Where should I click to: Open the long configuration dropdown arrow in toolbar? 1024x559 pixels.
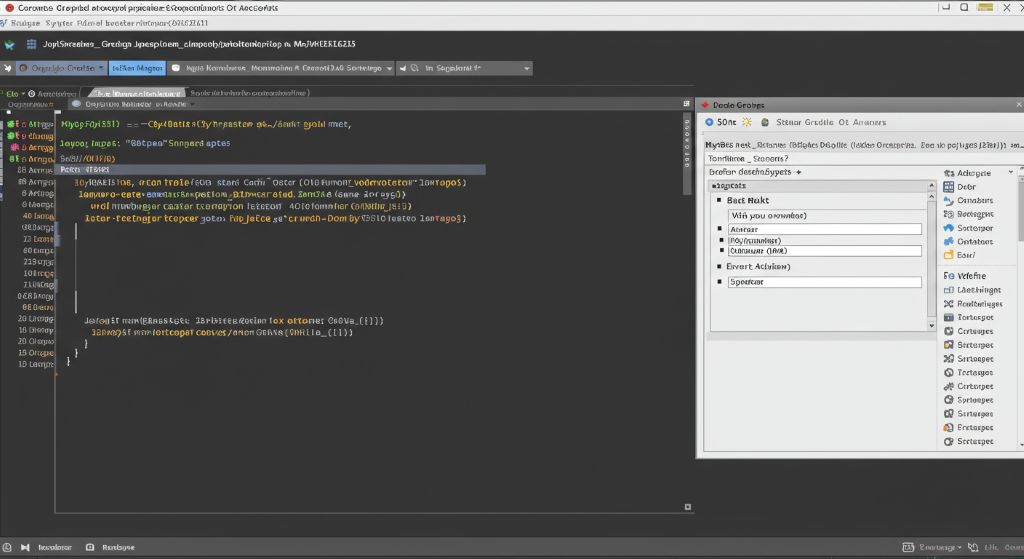coord(389,69)
